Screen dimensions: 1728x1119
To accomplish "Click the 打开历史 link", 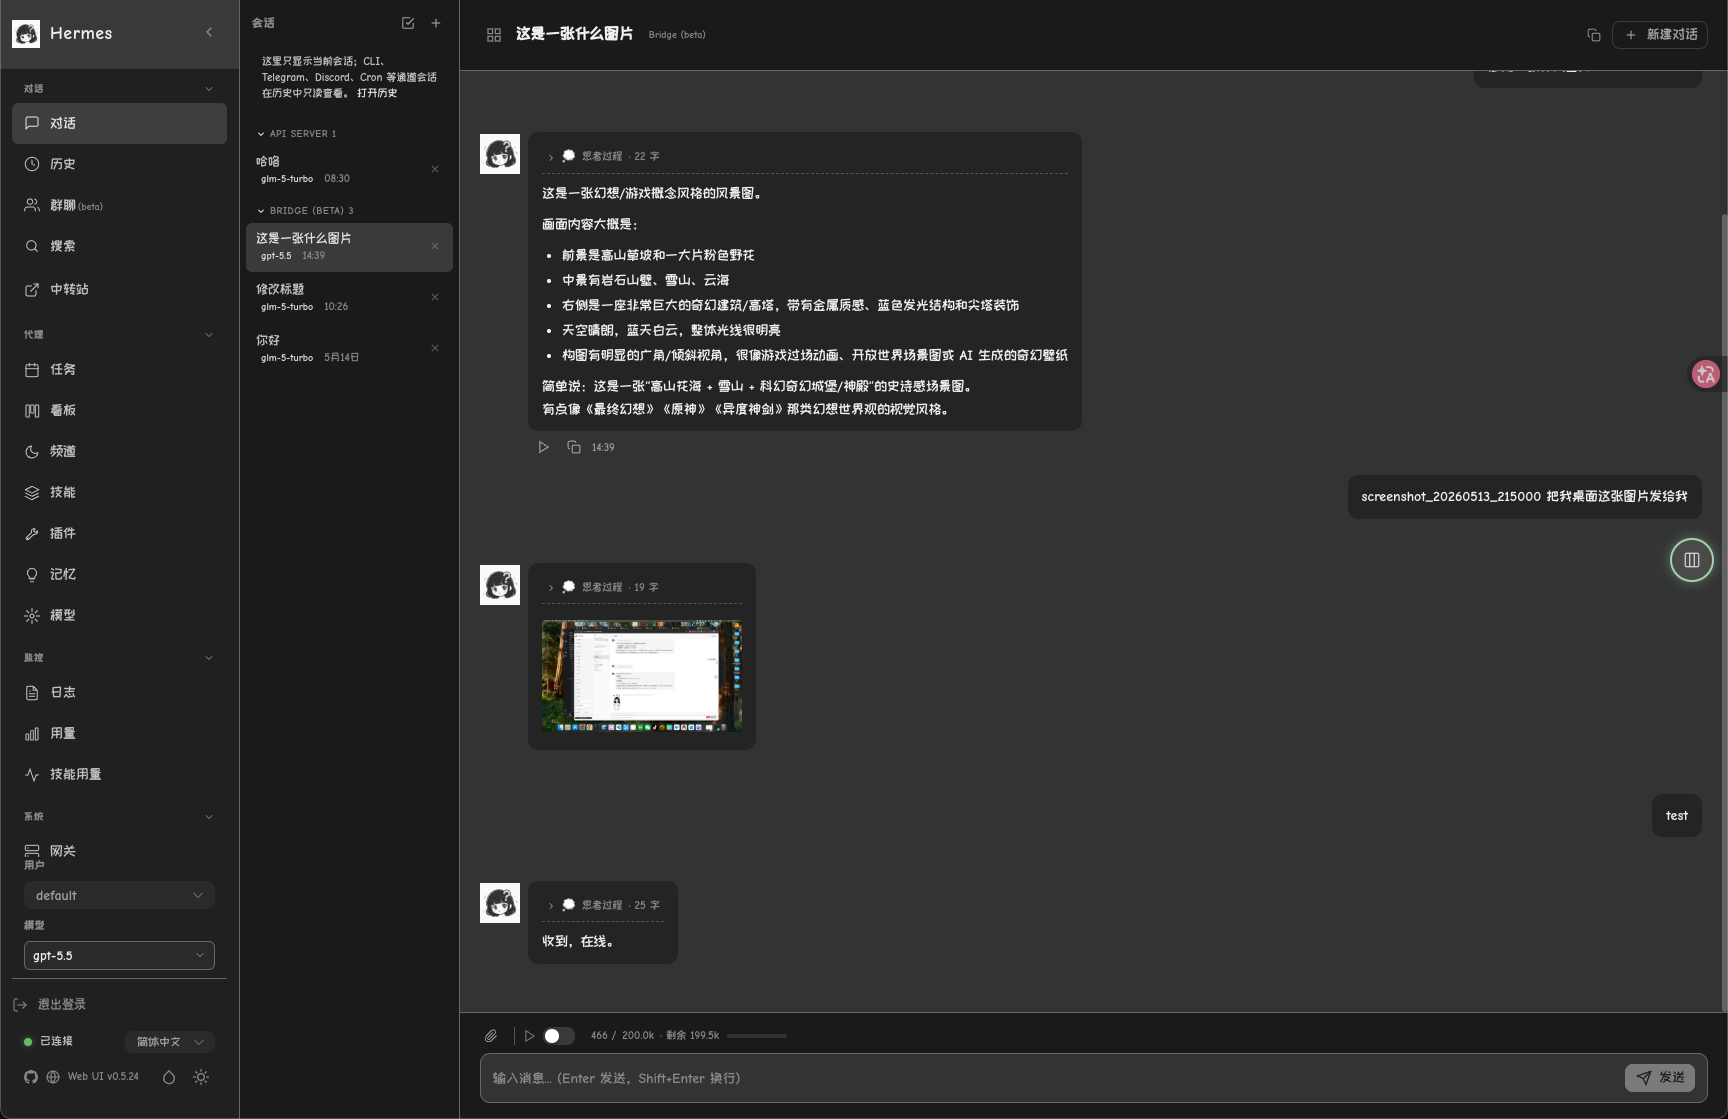I will [x=377, y=93].
